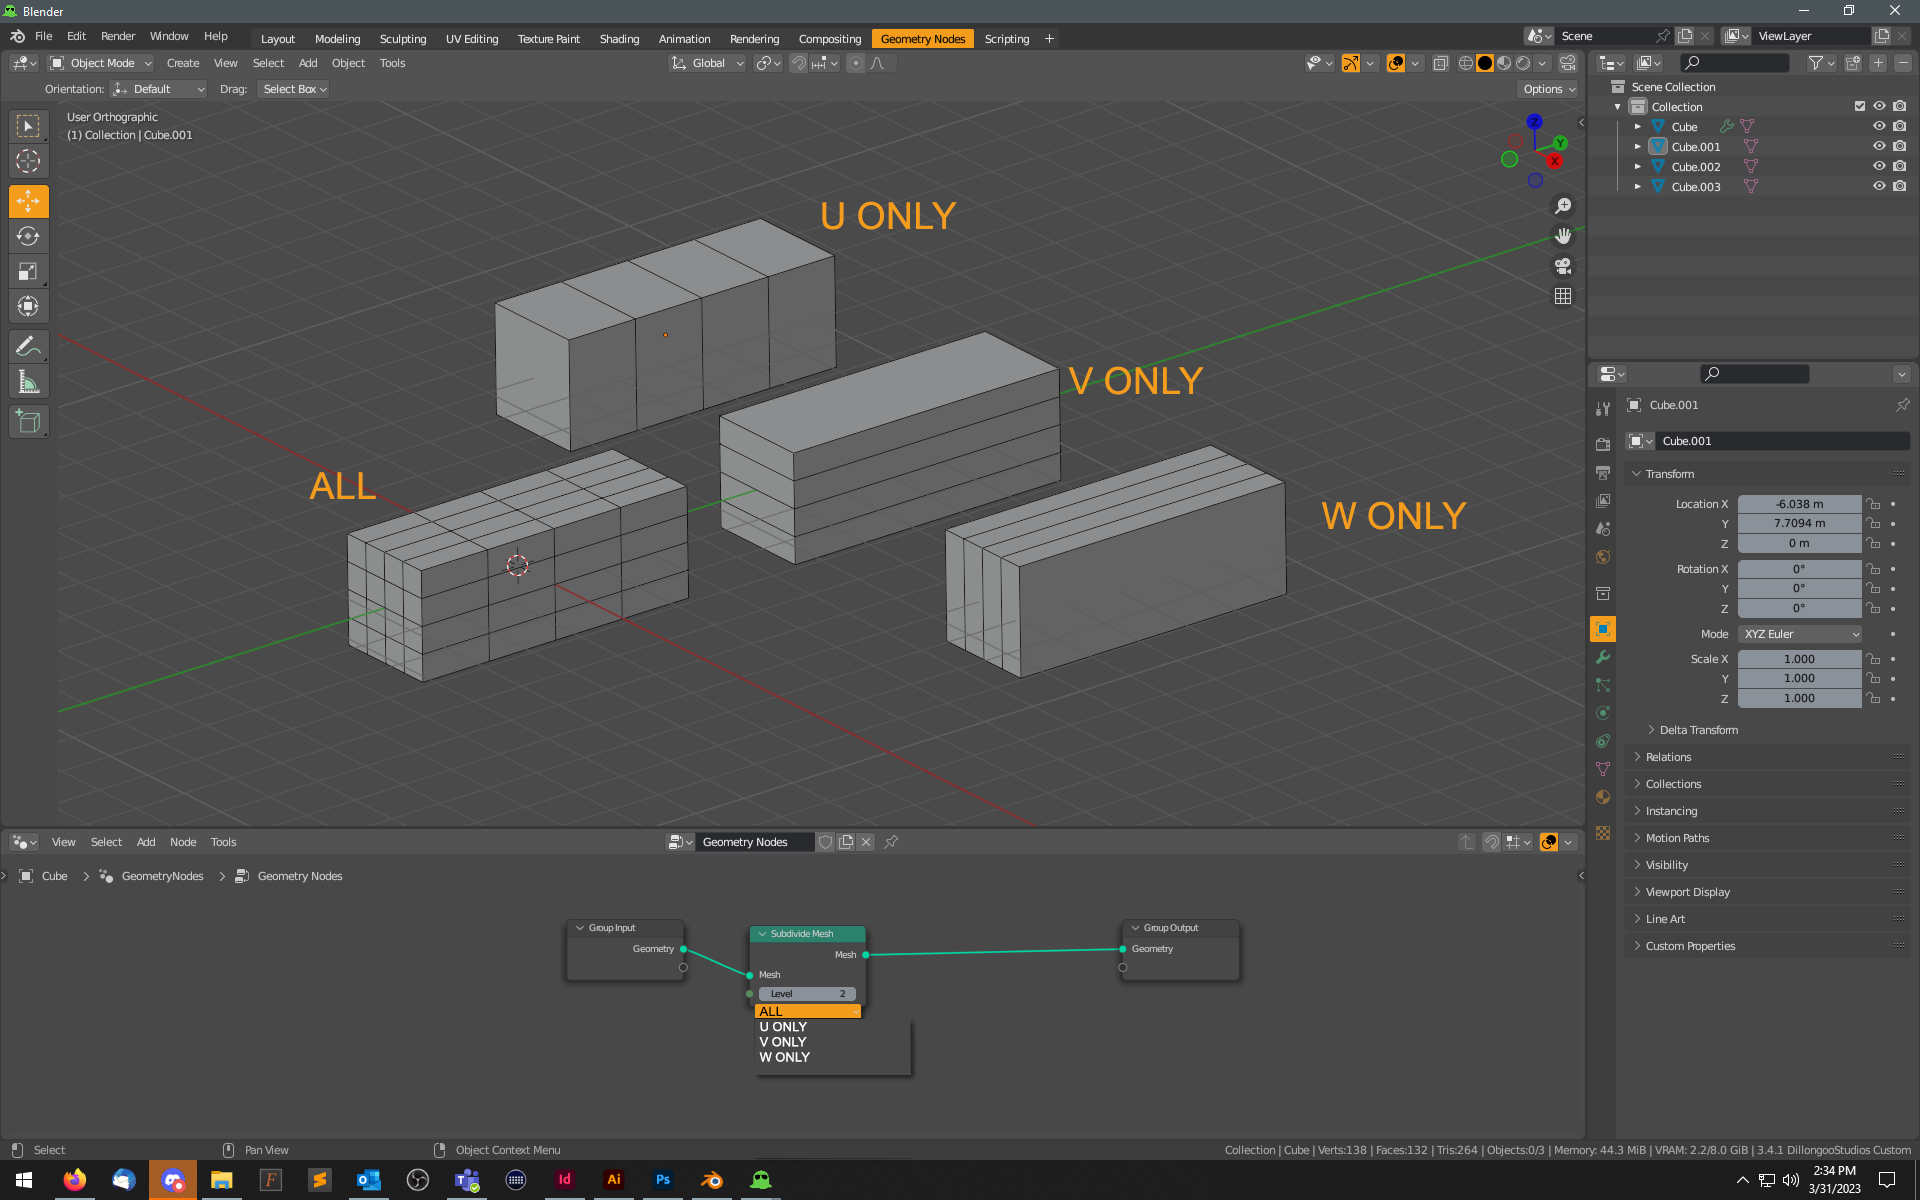Click the Subdivide Mesh Level field
1920x1200 pixels.
pyautogui.click(x=807, y=994)
